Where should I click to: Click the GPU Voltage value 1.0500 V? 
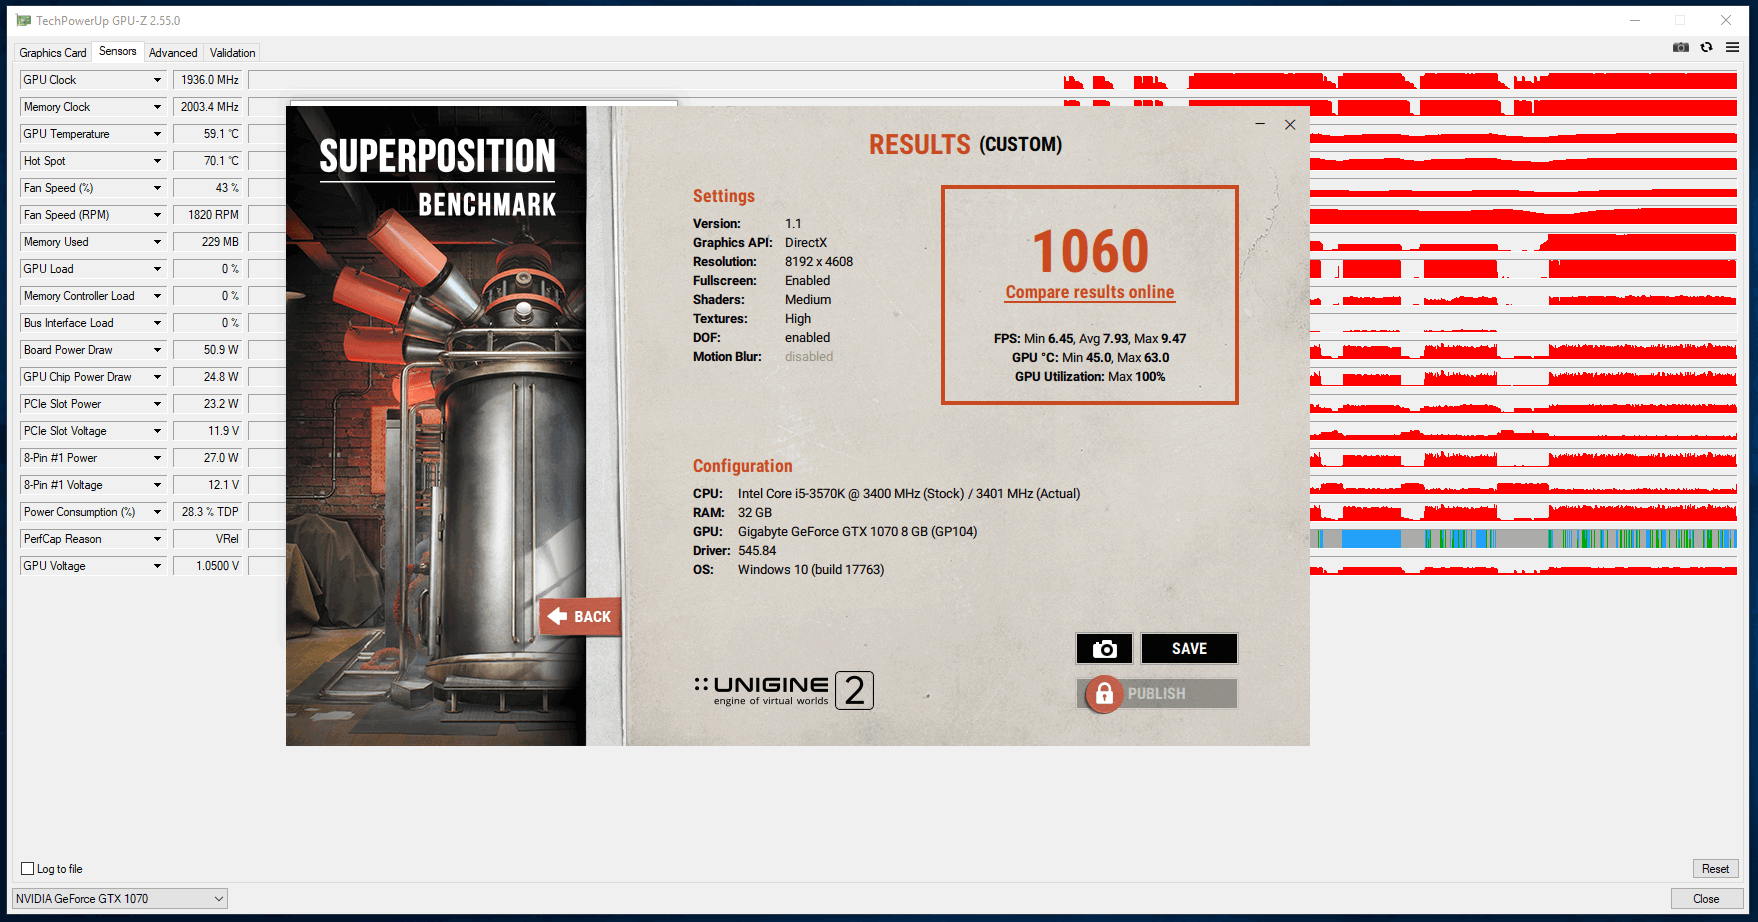210,566
